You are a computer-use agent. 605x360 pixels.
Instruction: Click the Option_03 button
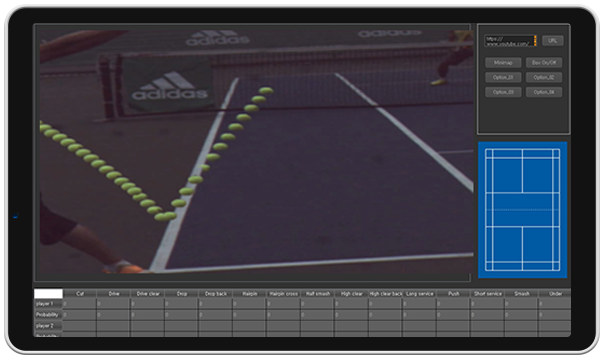pos(503,92)
